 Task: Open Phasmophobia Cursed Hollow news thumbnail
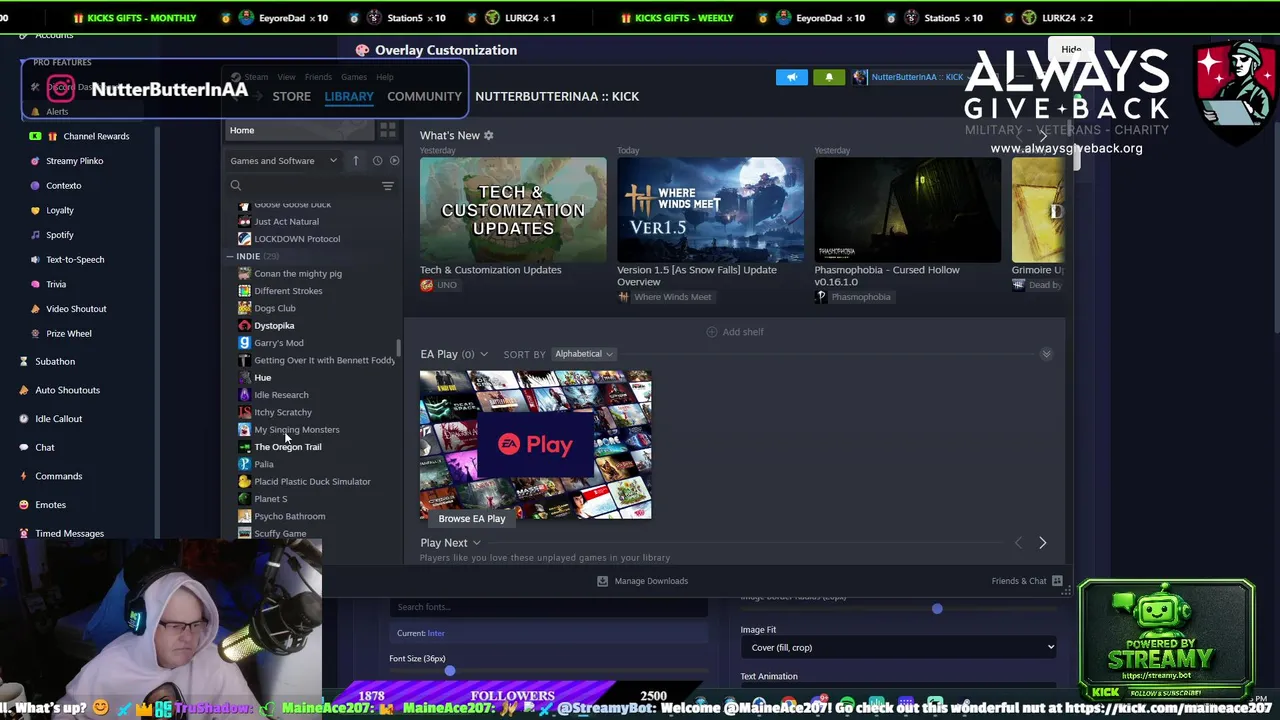point(907,210)
